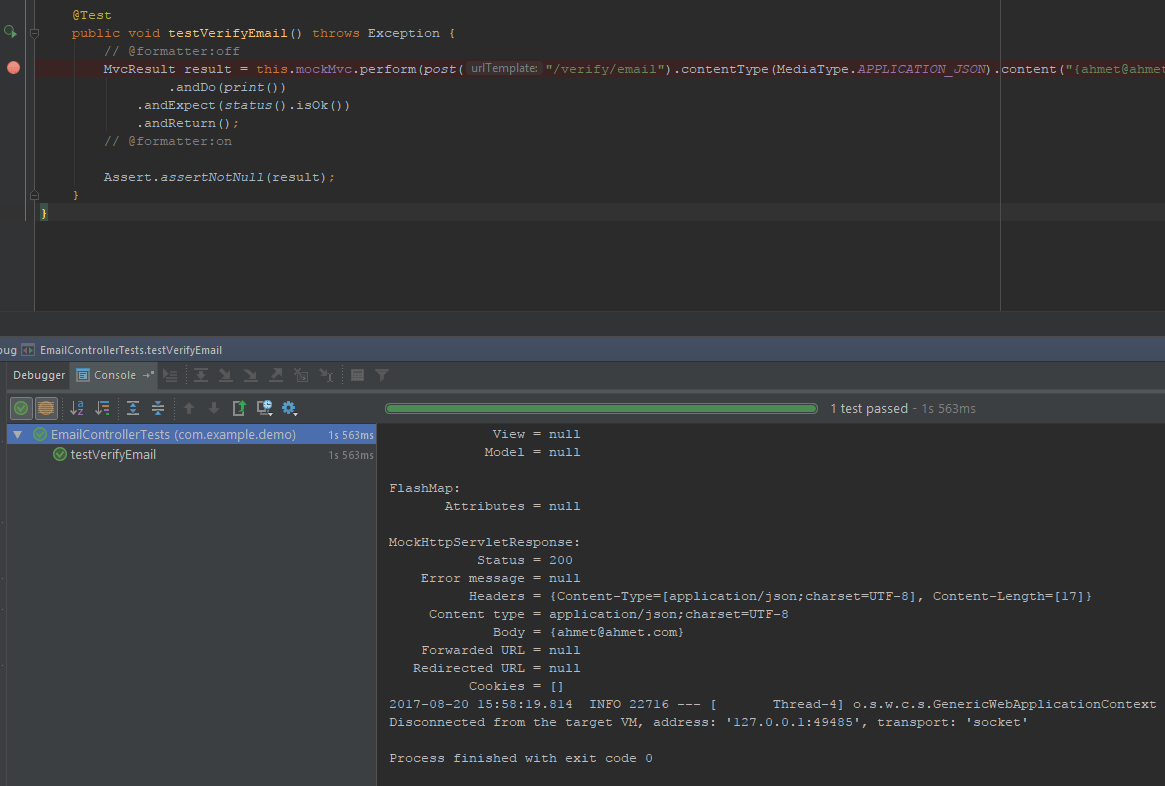The width and height of the screenshot is (1165, 786).
Task: Expand all nodes in the test tree
Action: (x=133, y=408)
